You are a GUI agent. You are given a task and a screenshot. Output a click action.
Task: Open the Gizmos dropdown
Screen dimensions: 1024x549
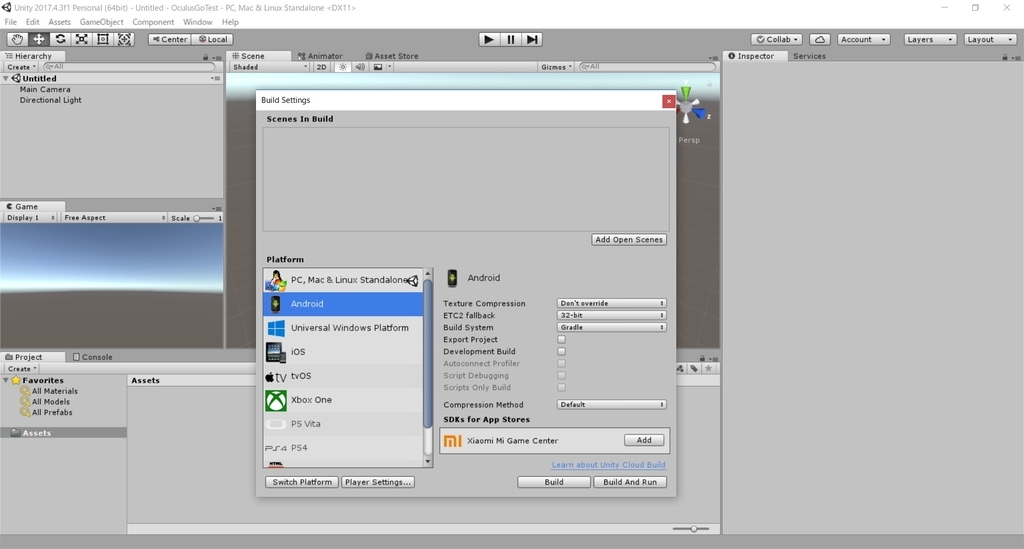(x=556, y=67)
